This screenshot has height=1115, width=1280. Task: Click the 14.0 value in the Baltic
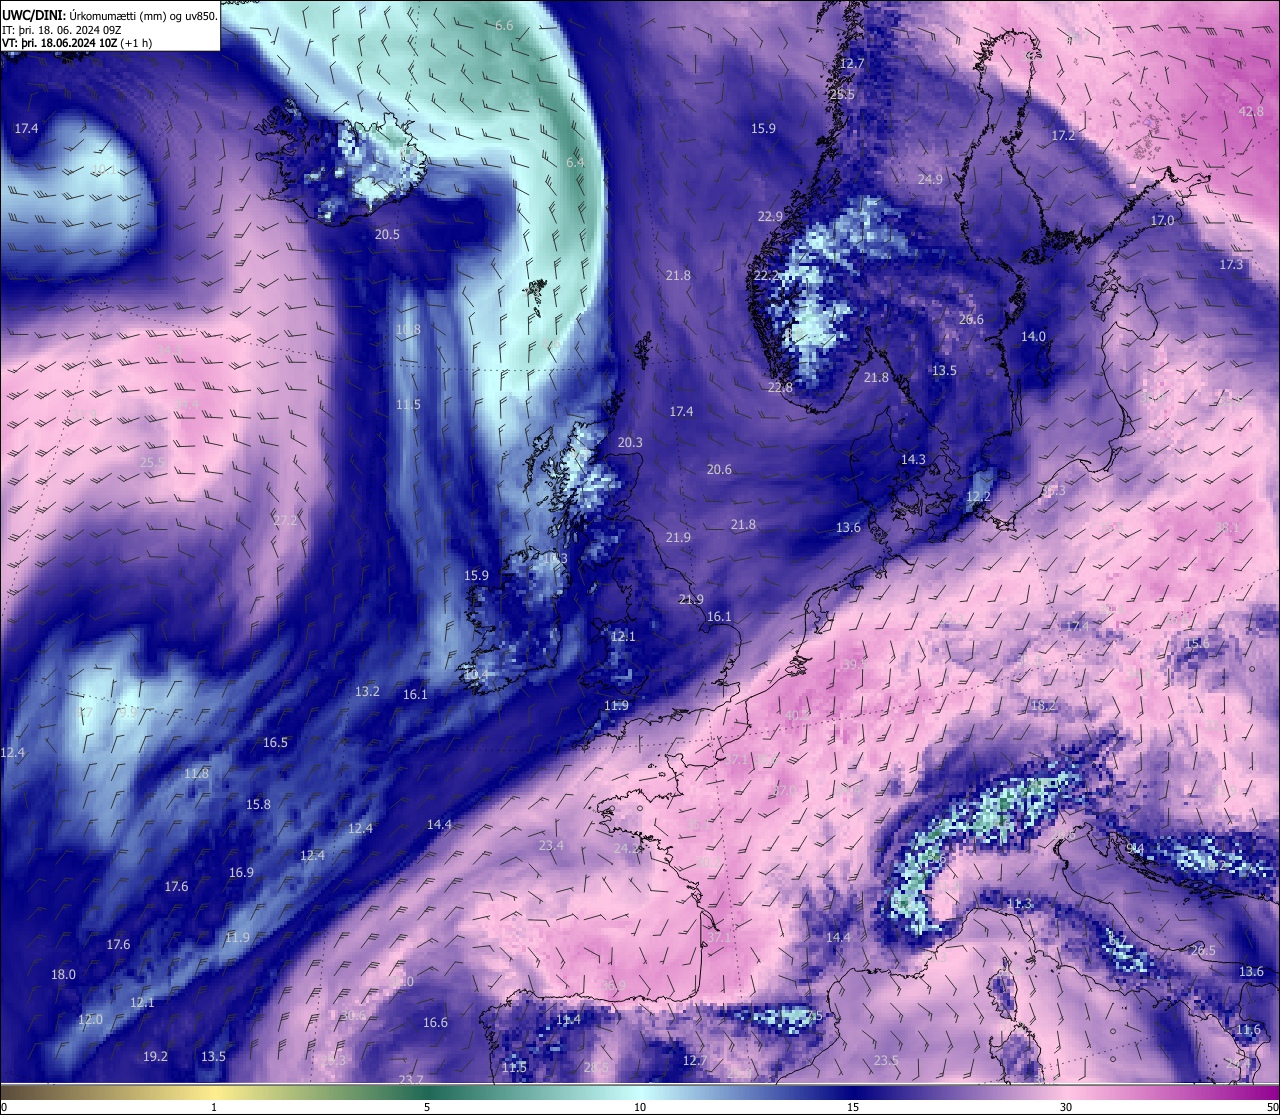coord(1033,337)
